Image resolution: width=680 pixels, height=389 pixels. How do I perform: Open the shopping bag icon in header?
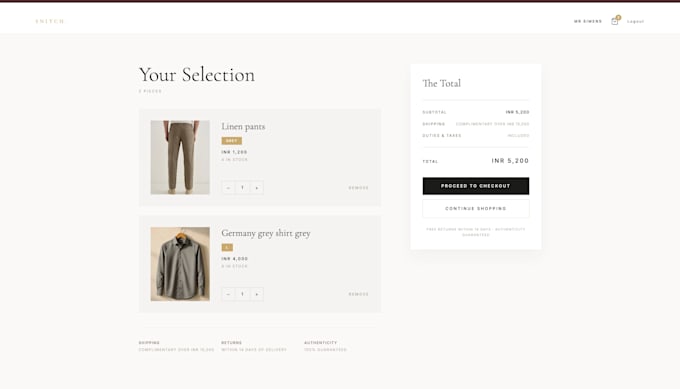[615, 21]
